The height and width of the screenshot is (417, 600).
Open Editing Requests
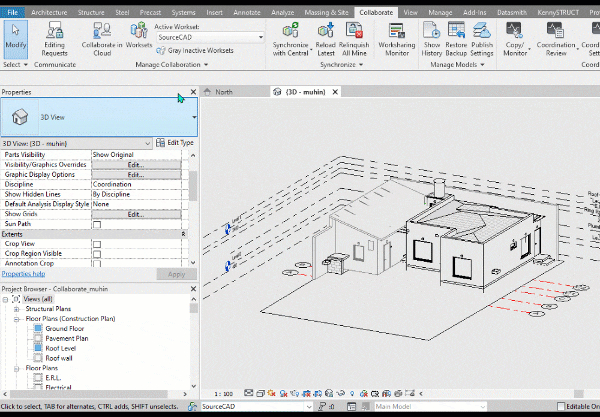coord(54,39)
